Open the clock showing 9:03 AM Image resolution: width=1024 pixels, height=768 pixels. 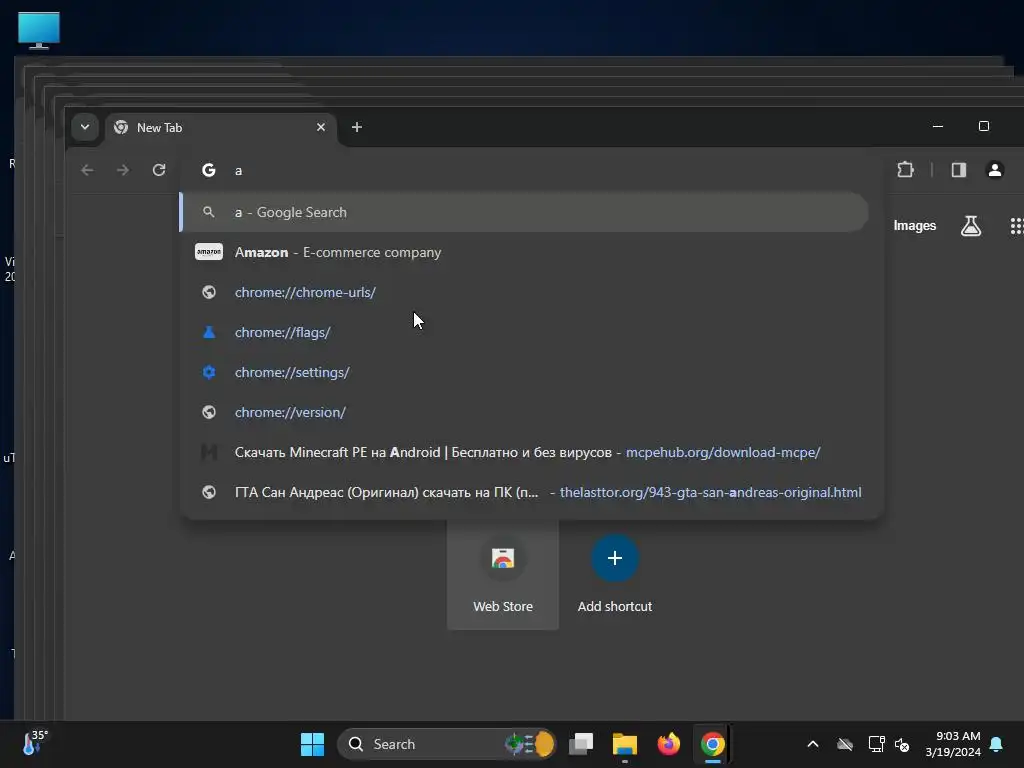click(953, 744)
